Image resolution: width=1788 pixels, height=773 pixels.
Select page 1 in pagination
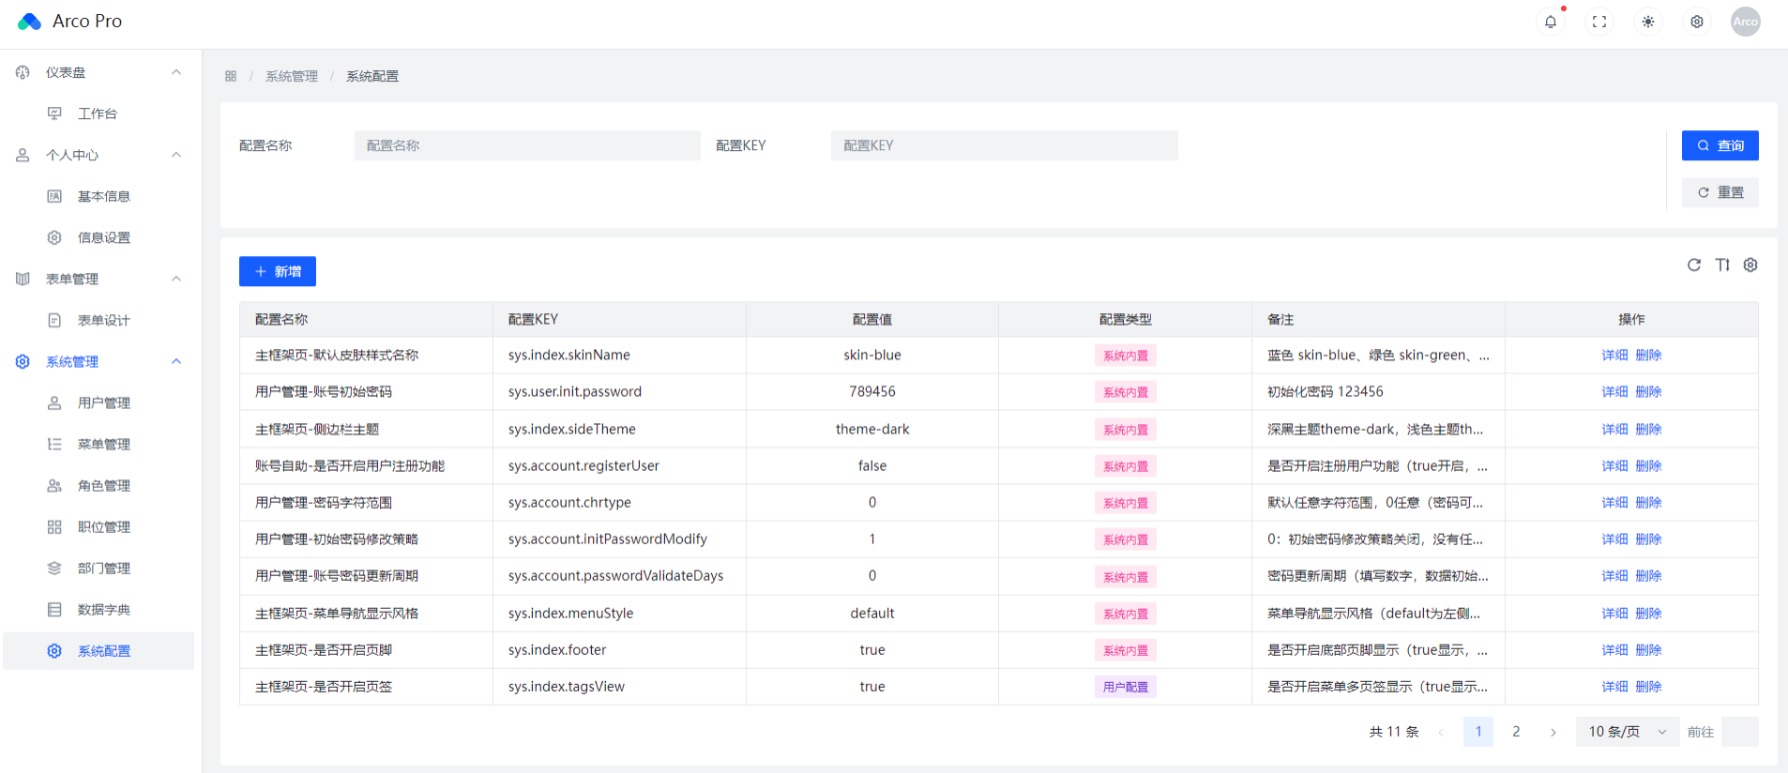pyautogui.click(x=1478, y=732)
